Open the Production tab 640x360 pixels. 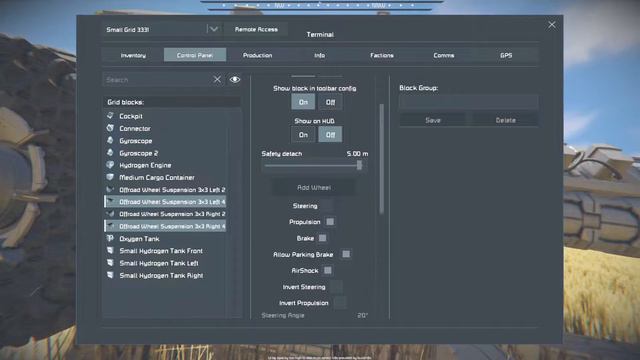point(257,55)
